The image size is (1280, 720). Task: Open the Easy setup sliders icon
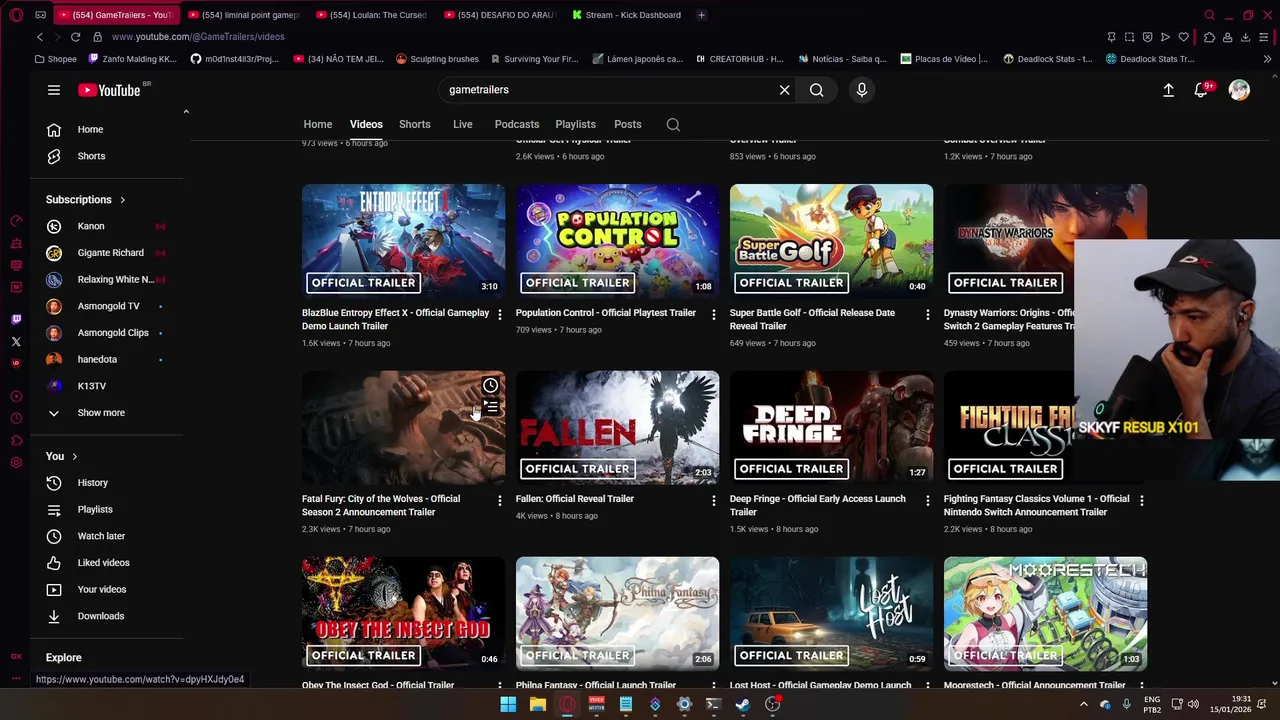point(1264,37)
